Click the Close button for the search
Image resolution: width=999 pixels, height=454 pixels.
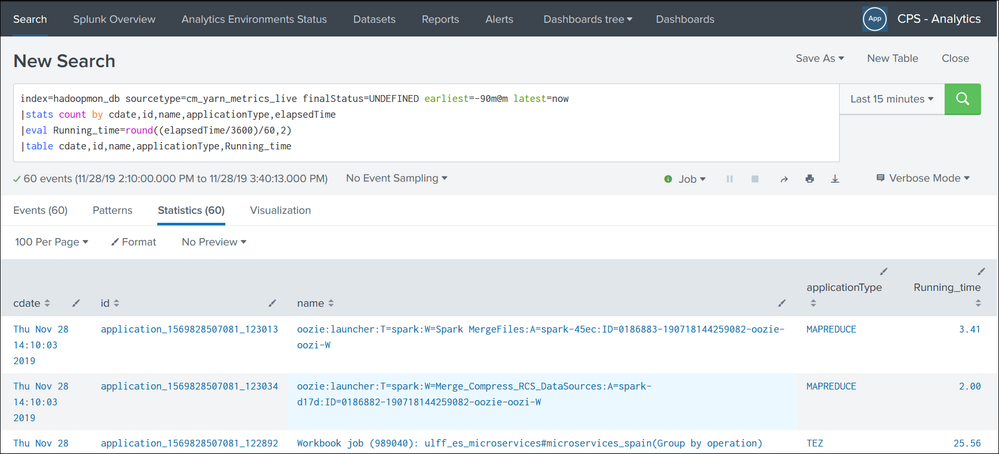pos(955,58)
